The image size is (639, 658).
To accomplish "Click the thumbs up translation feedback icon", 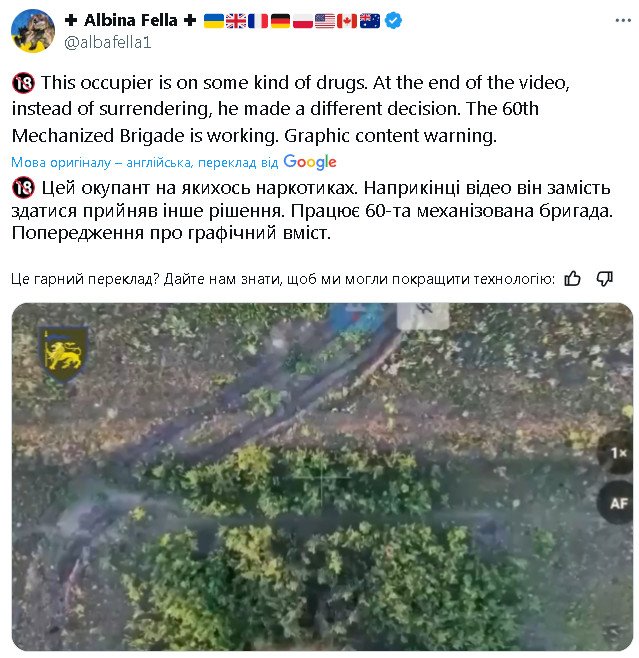I will 572,278.
